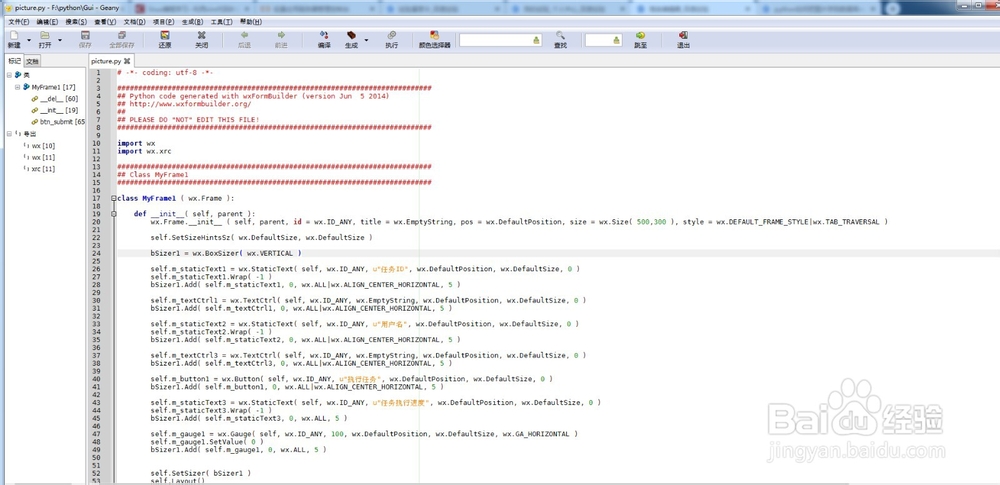Click the Compile (编译) toolbar icon
The width and height of the screenshot is (1000, 485).
point(324,35)
